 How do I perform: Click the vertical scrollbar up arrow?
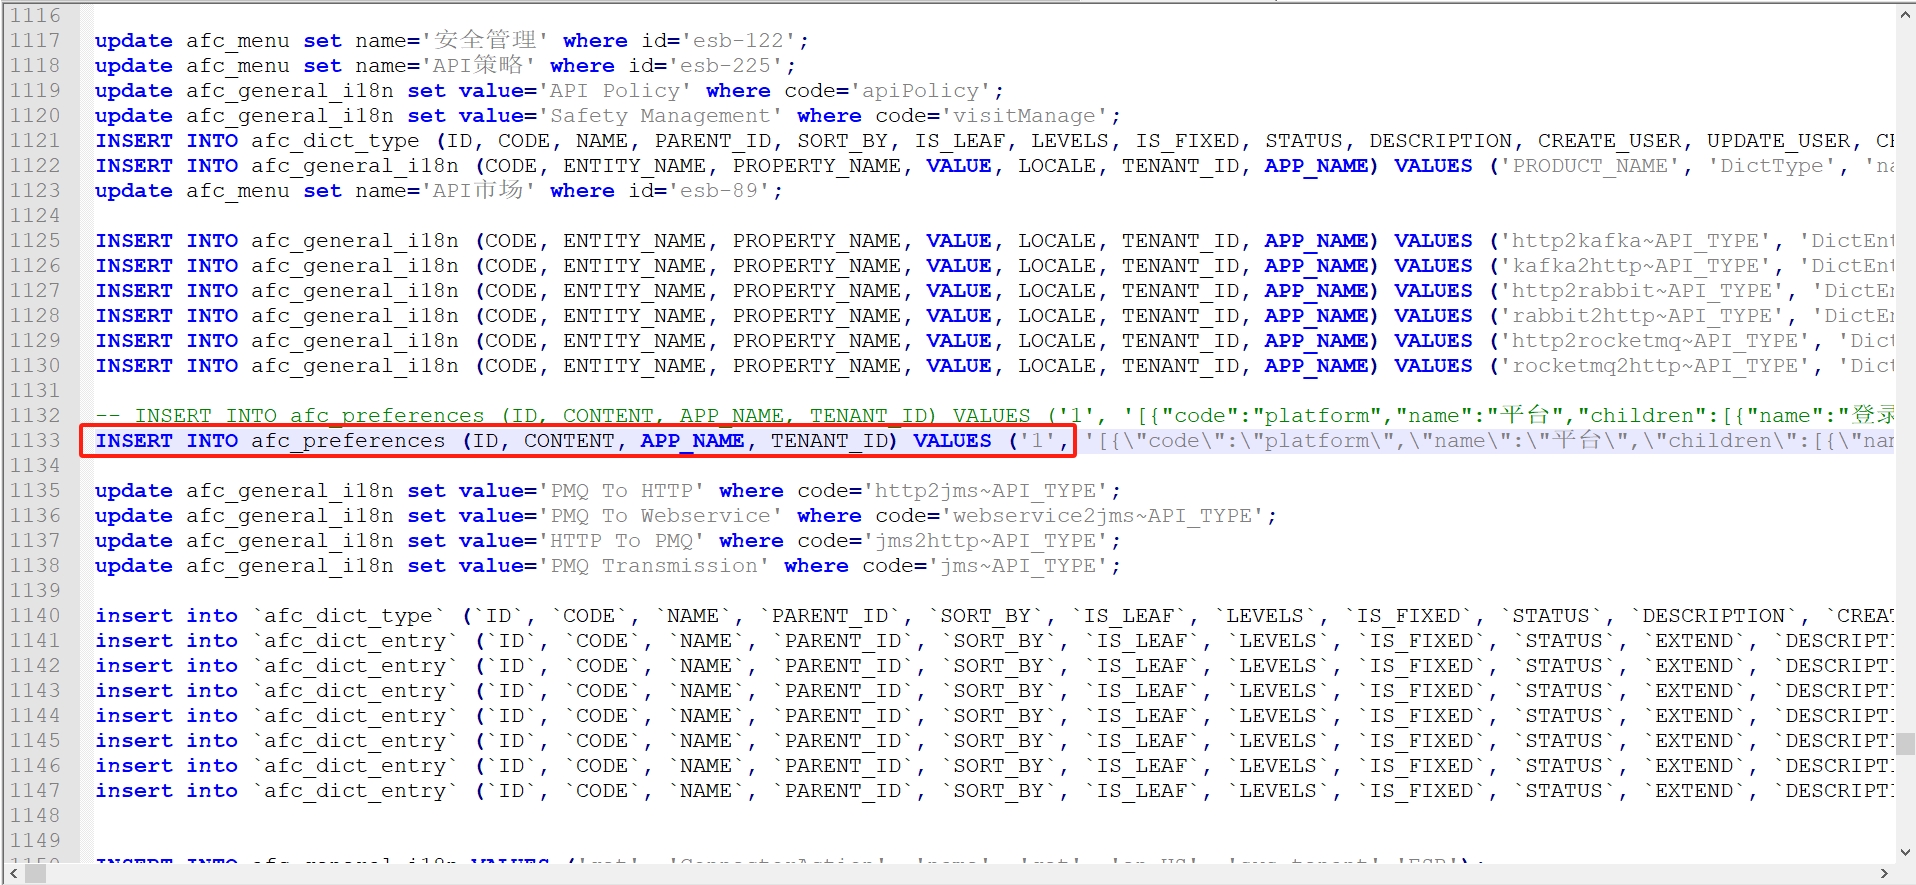pyautogui.click(x=1905, y=15)
